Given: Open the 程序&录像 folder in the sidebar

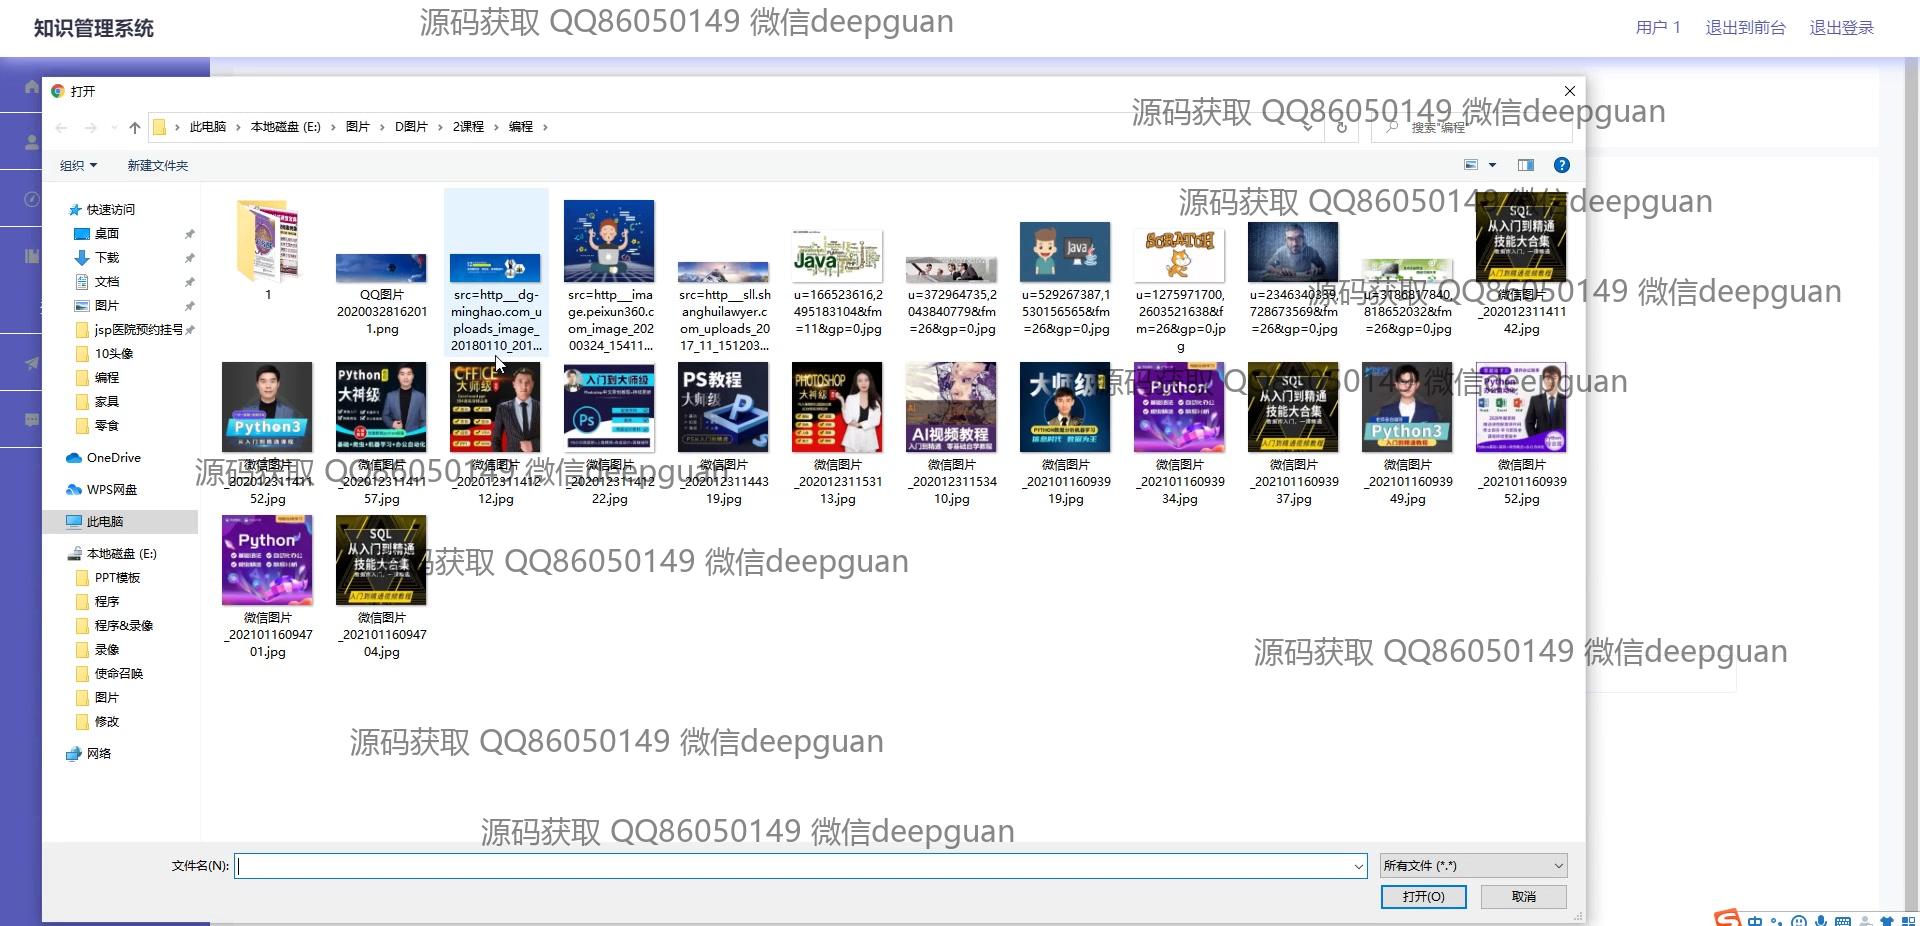Looking at the screenshot, I should pos(123,625).
